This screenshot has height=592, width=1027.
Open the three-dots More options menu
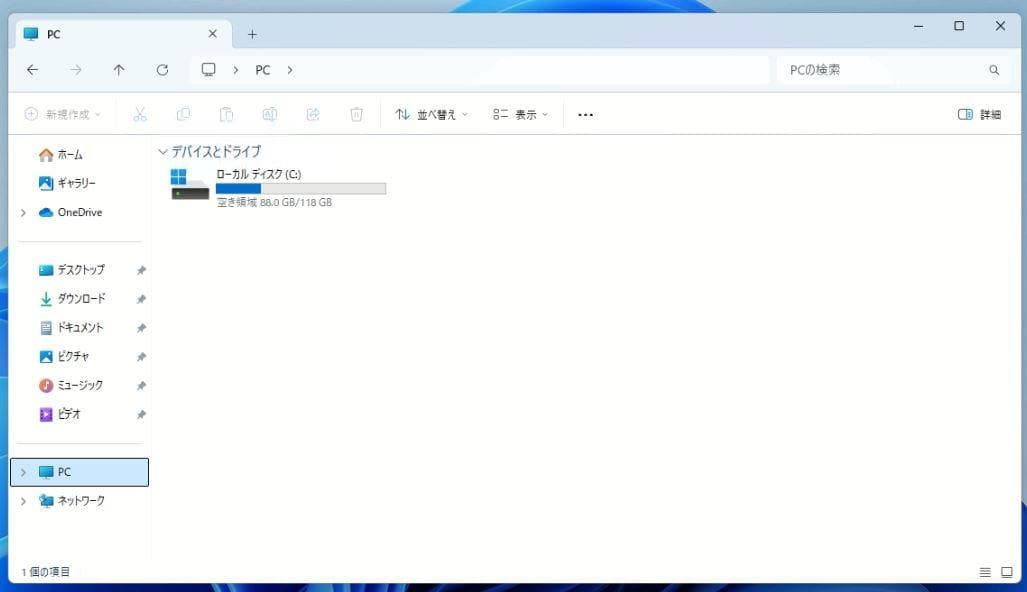[x=585, y=115]
